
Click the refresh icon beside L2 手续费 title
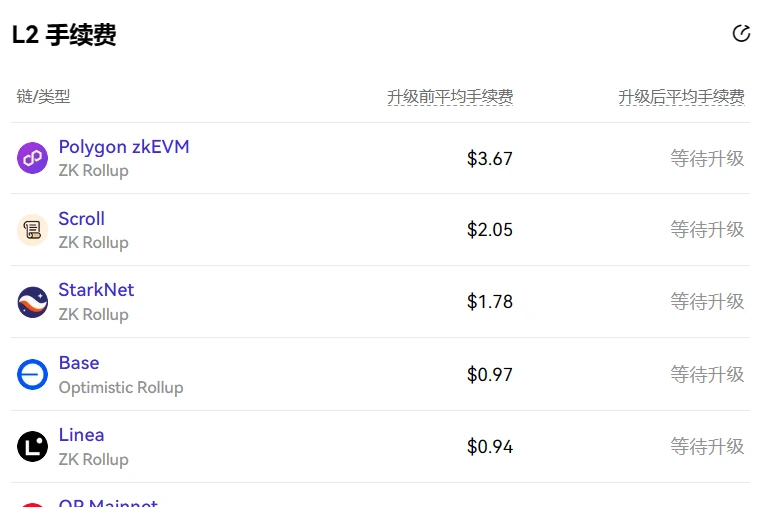coord(741,34)
